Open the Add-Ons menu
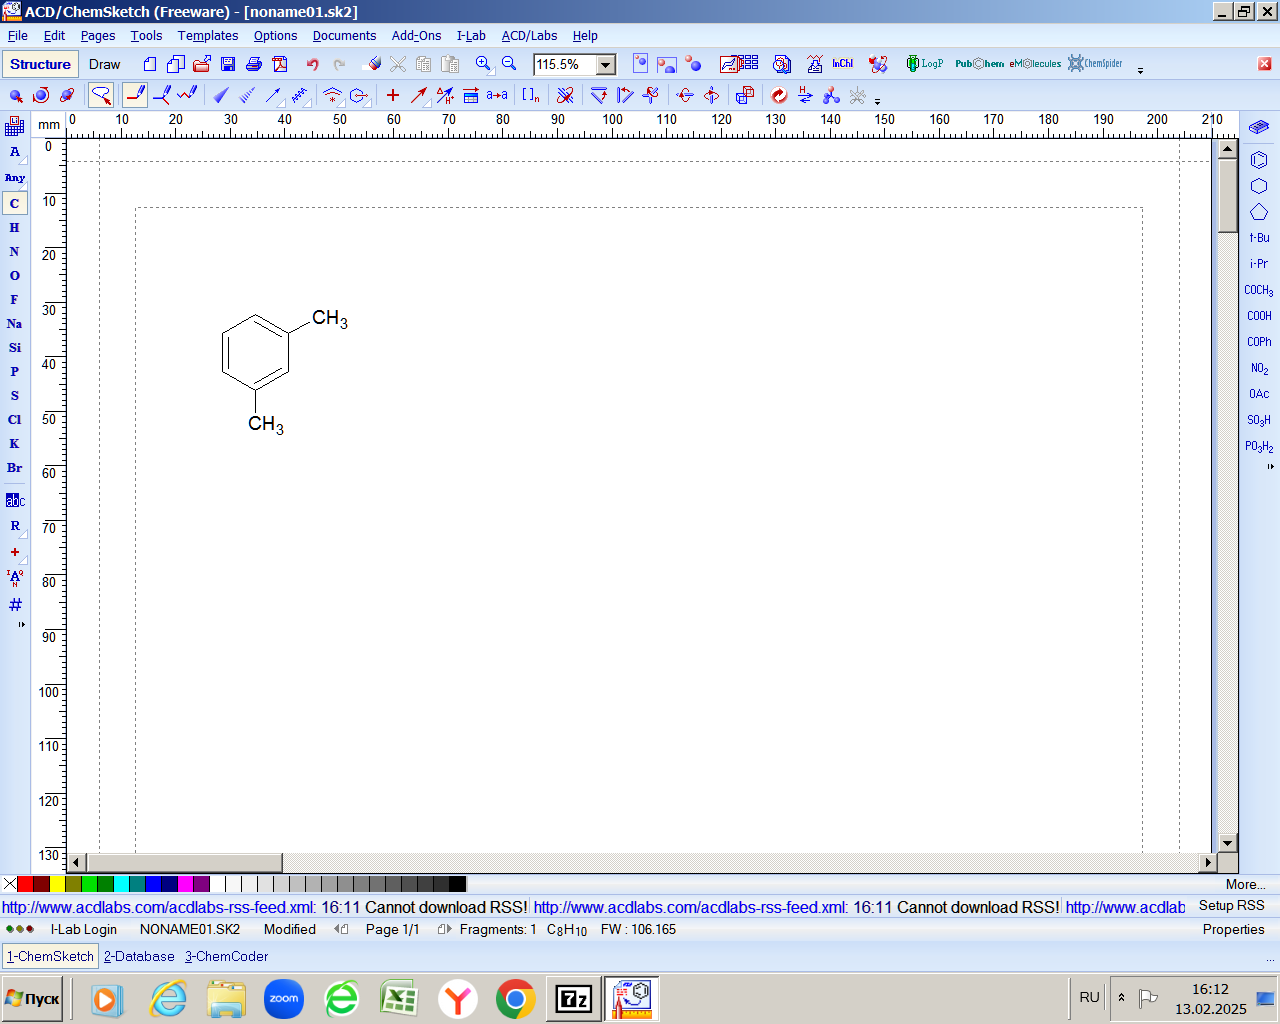 point(416,36)
